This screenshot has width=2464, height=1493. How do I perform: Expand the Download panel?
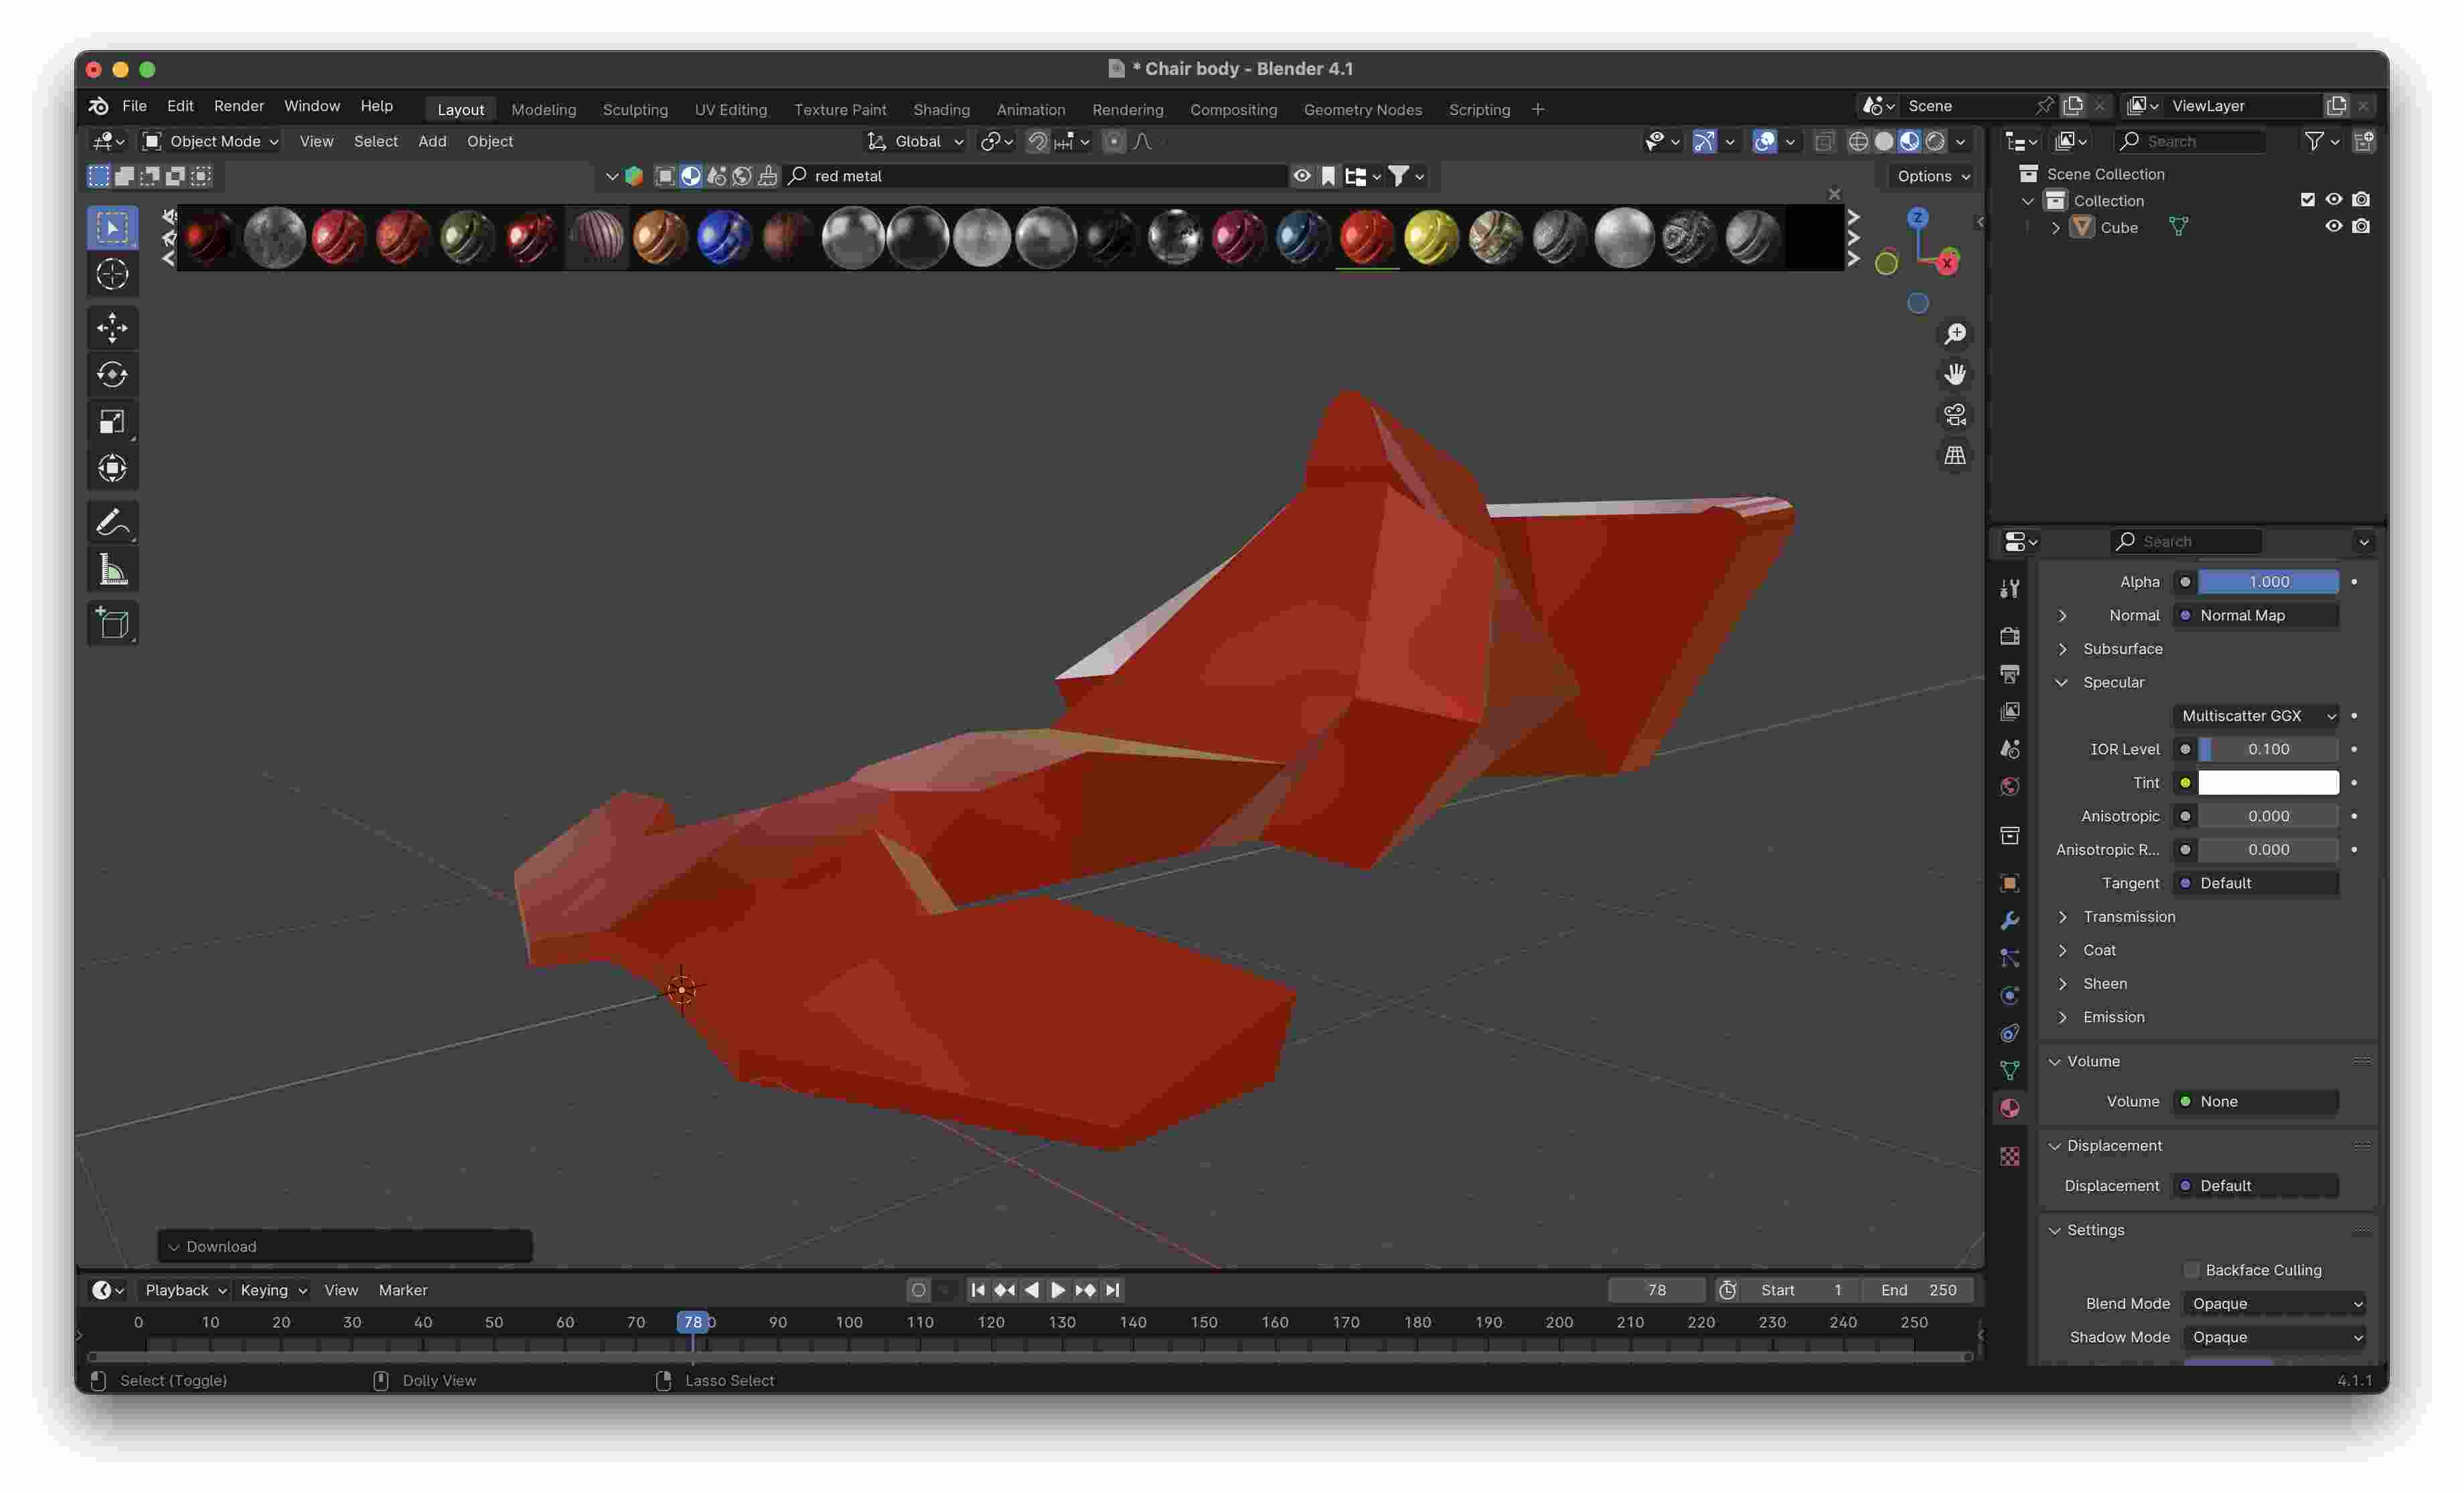click(x=344, y=1247)
